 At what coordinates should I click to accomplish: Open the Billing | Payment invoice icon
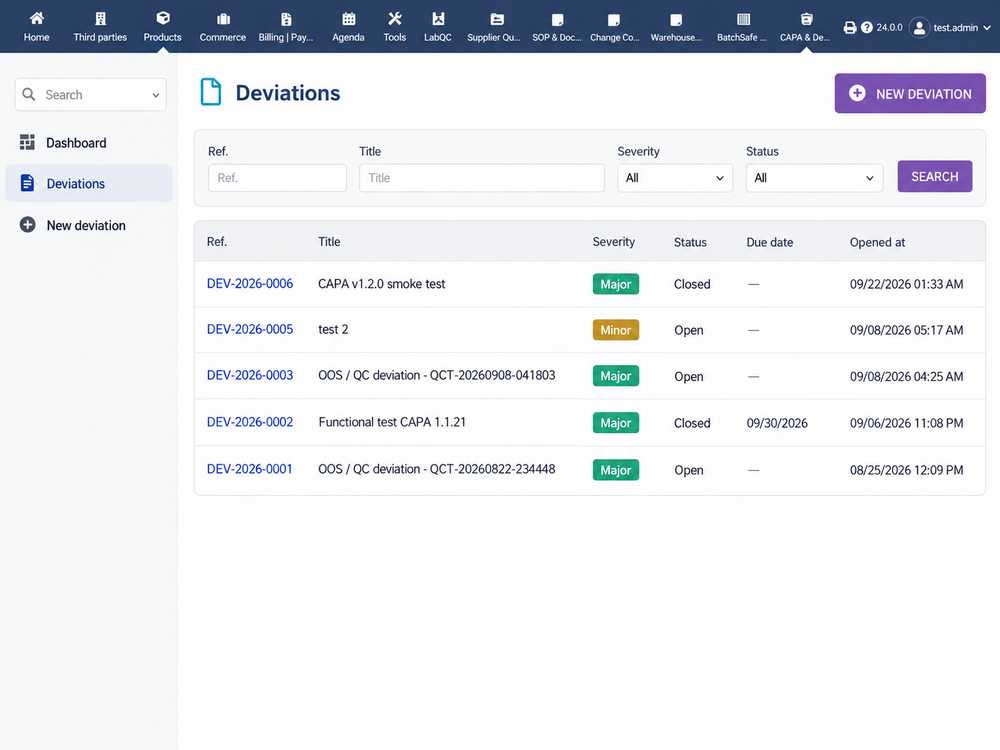(x=286, y=19)
